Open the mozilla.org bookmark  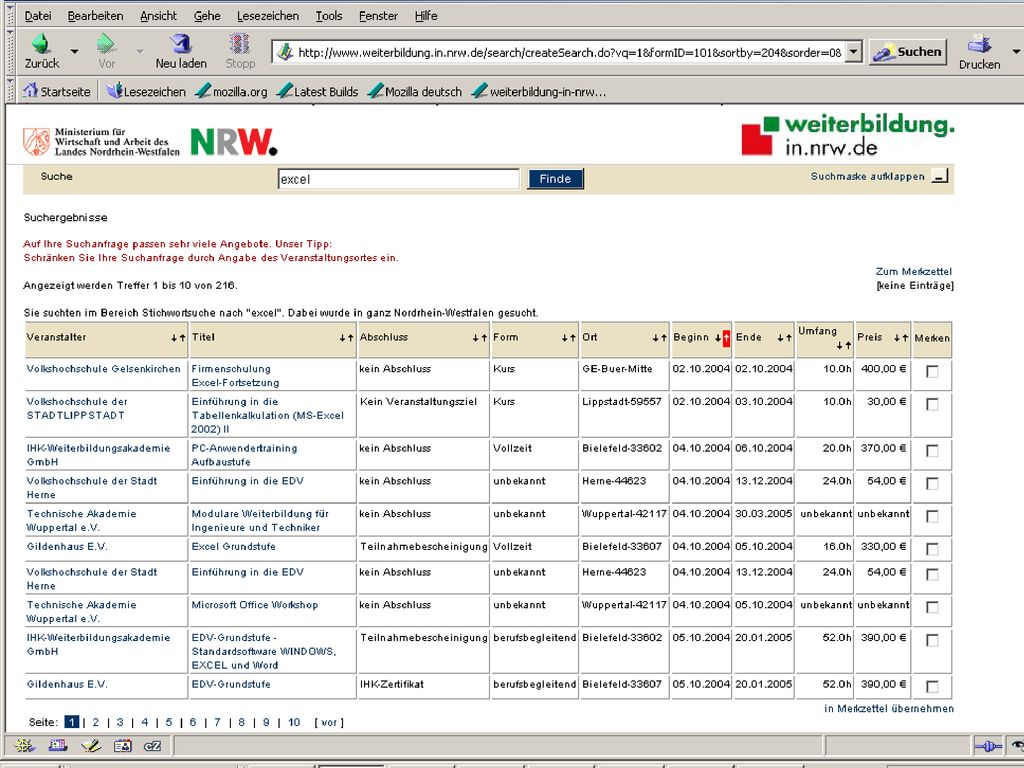pos(232,91)
